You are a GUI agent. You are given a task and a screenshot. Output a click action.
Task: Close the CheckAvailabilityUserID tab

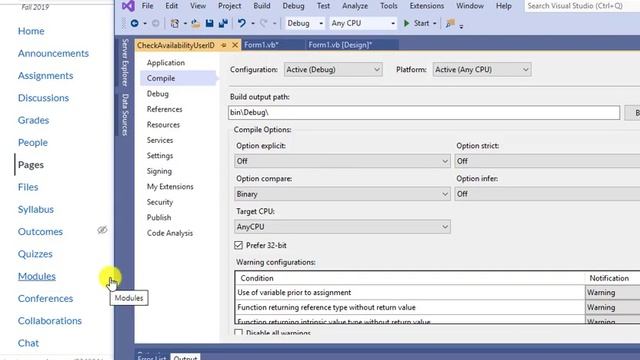235,45
